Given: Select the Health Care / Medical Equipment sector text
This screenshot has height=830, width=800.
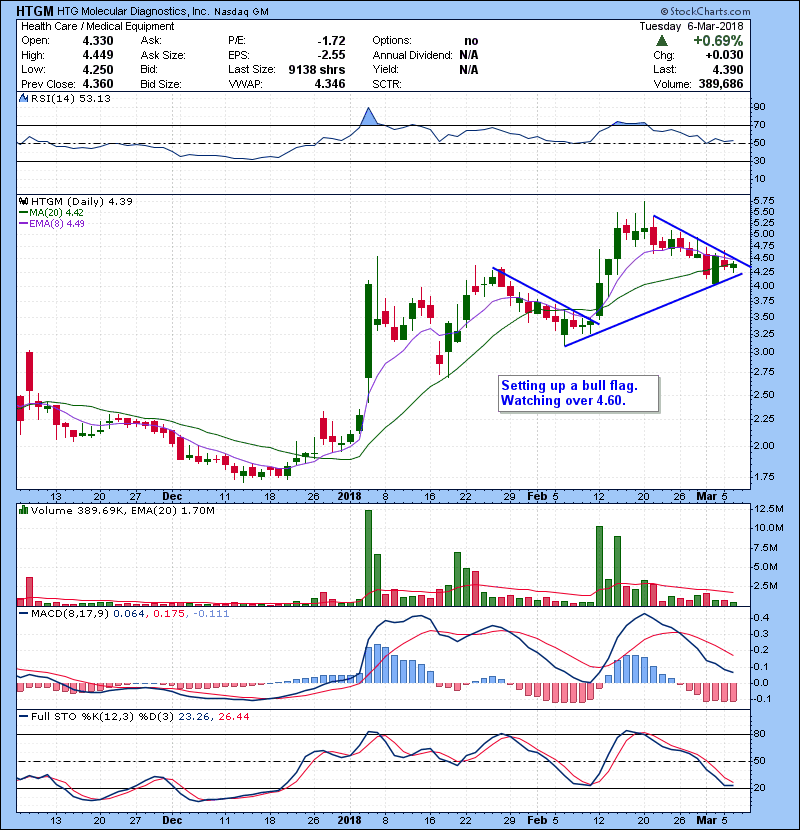Looking at the screenshot, I should (97, 26).
